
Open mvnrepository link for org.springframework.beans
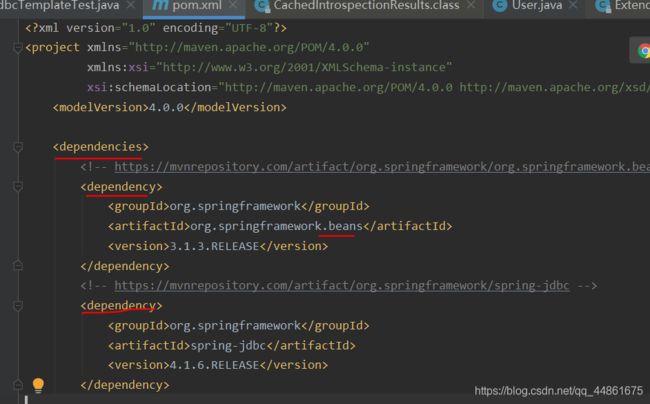tap(382, 167)
